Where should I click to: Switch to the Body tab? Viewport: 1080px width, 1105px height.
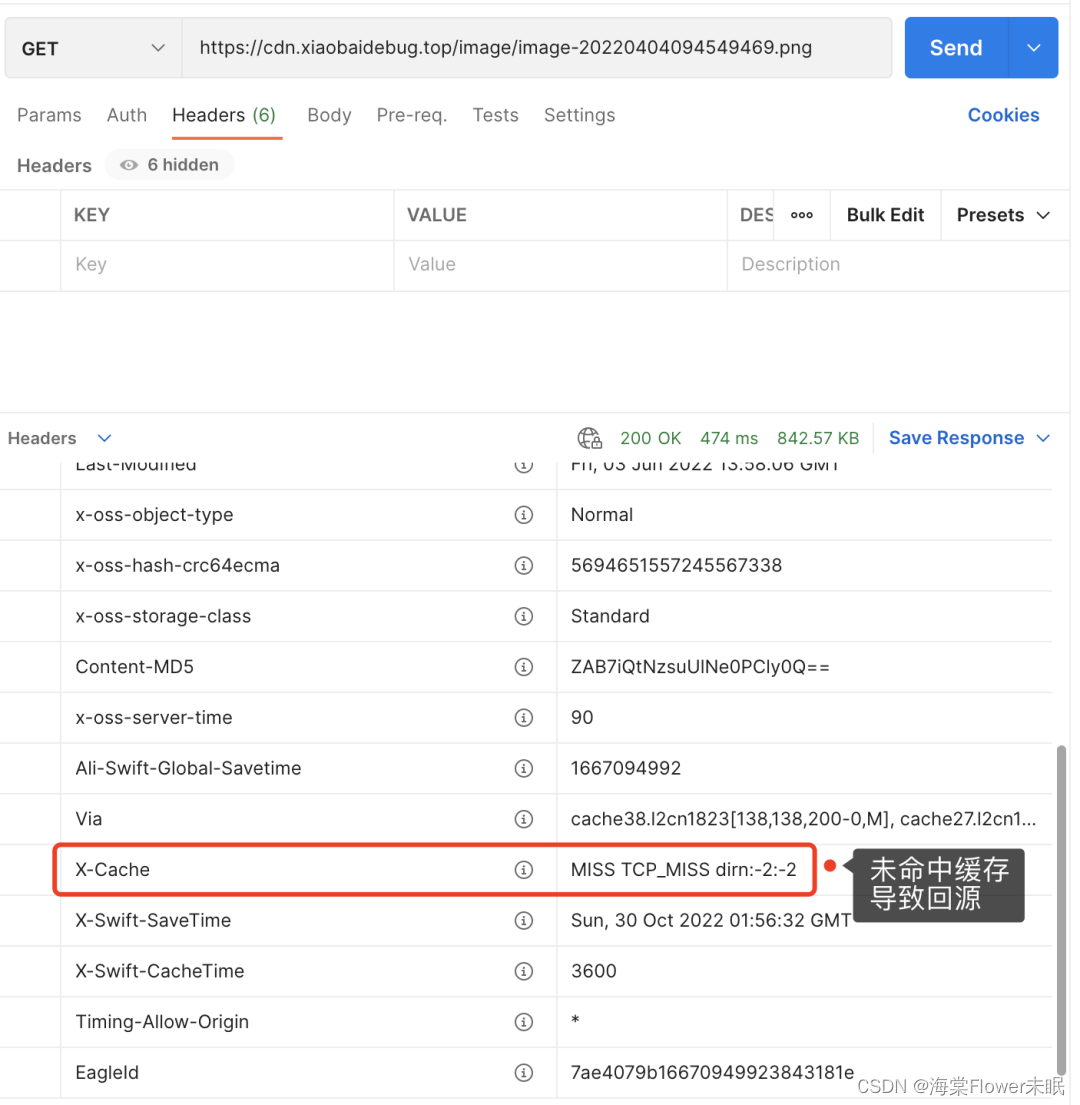(x=329, y=115)
